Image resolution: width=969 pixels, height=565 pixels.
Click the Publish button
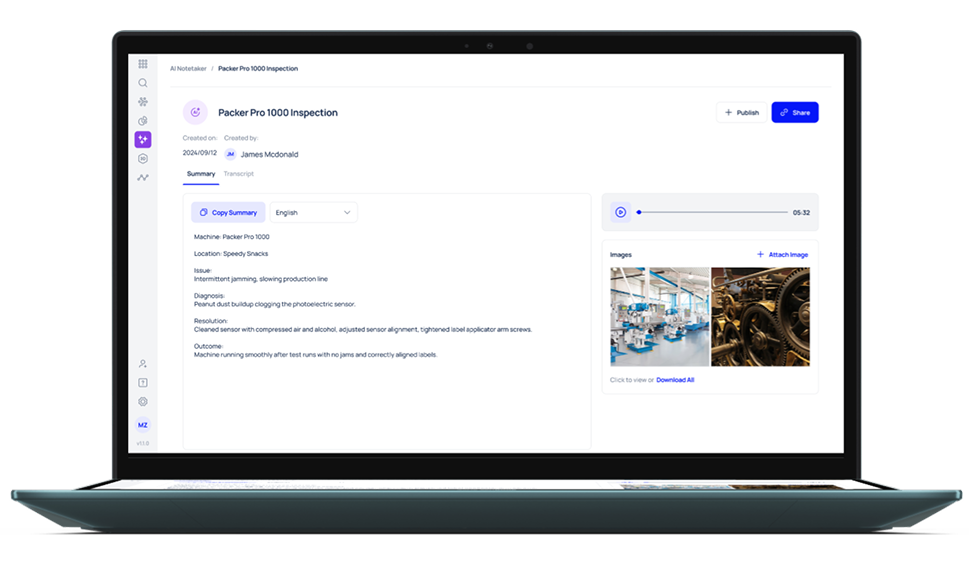742,113
